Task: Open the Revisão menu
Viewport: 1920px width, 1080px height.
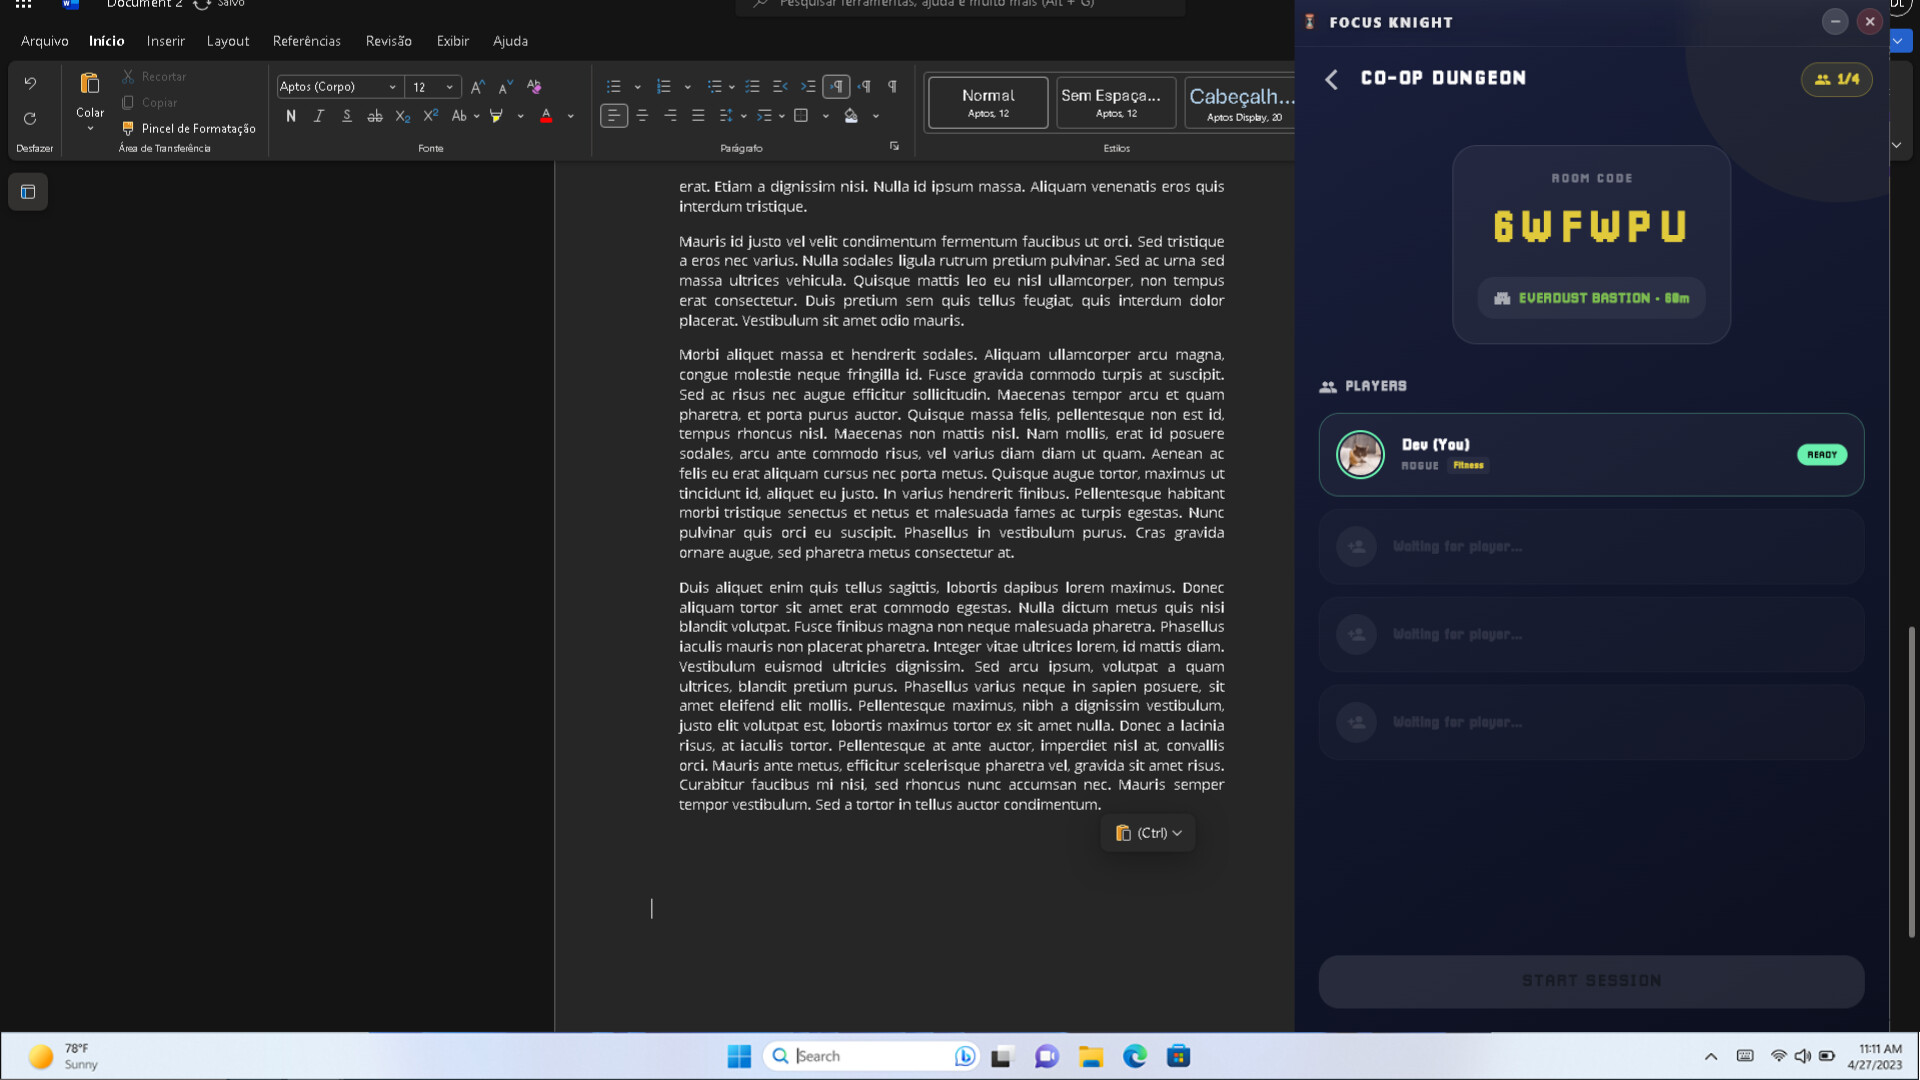Action: point(388,41)
